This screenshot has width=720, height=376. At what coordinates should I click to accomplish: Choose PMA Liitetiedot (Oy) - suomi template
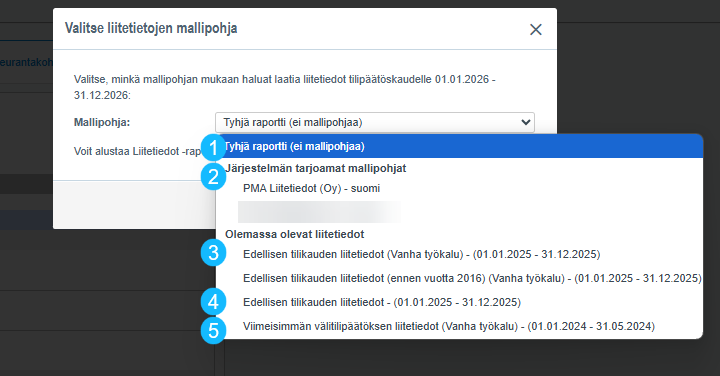(459, 189)
